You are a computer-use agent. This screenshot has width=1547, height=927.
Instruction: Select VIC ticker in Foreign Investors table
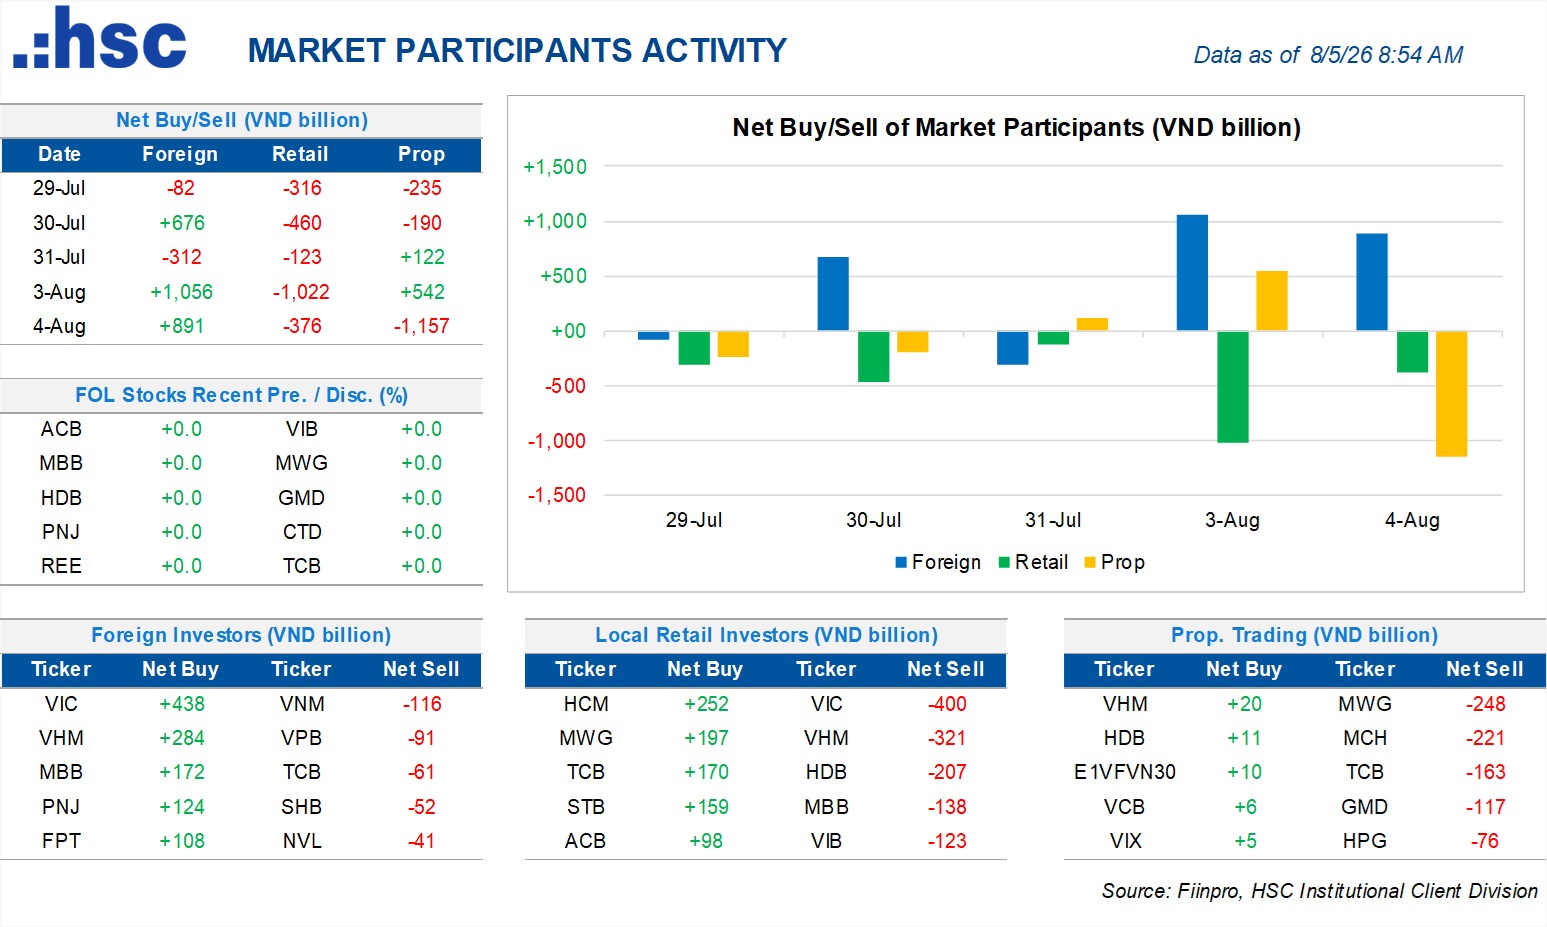61,704
